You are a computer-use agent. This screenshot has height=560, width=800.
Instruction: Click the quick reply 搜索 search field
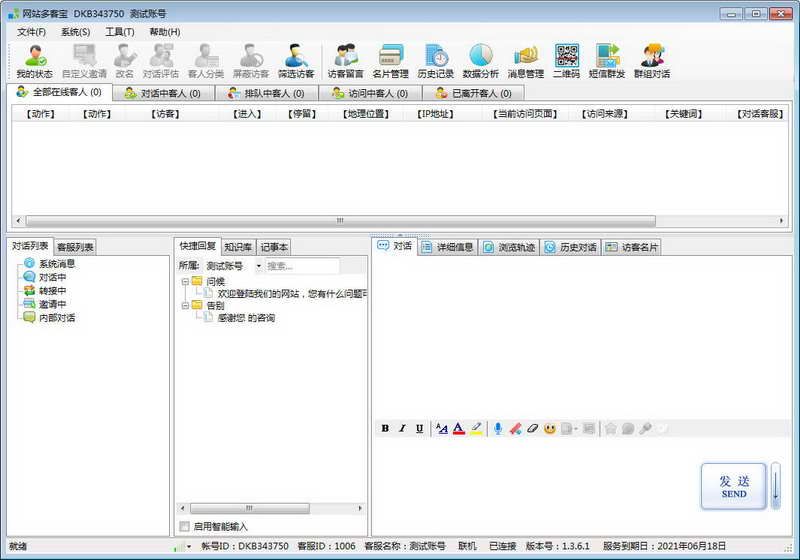(x=303, y=266)
